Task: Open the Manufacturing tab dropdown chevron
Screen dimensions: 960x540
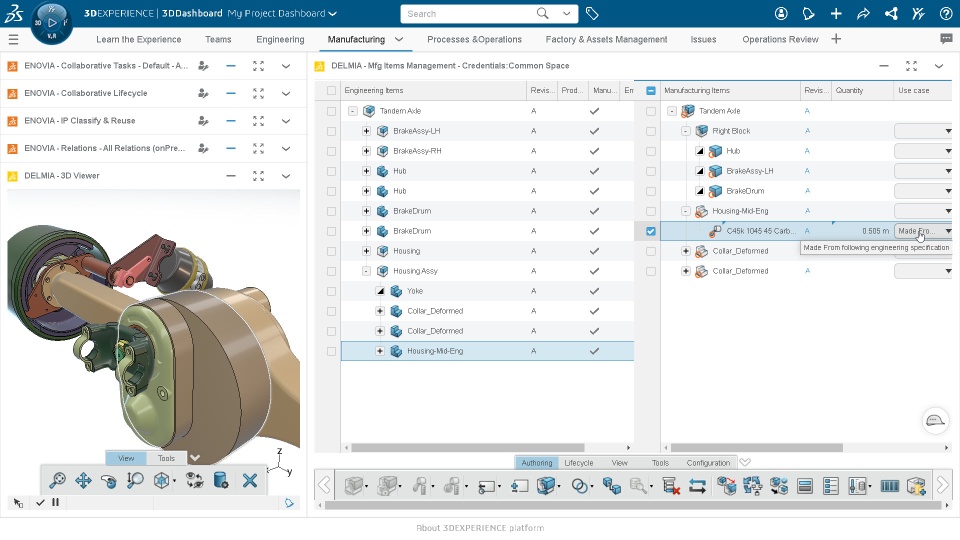Action: point(399,39)
